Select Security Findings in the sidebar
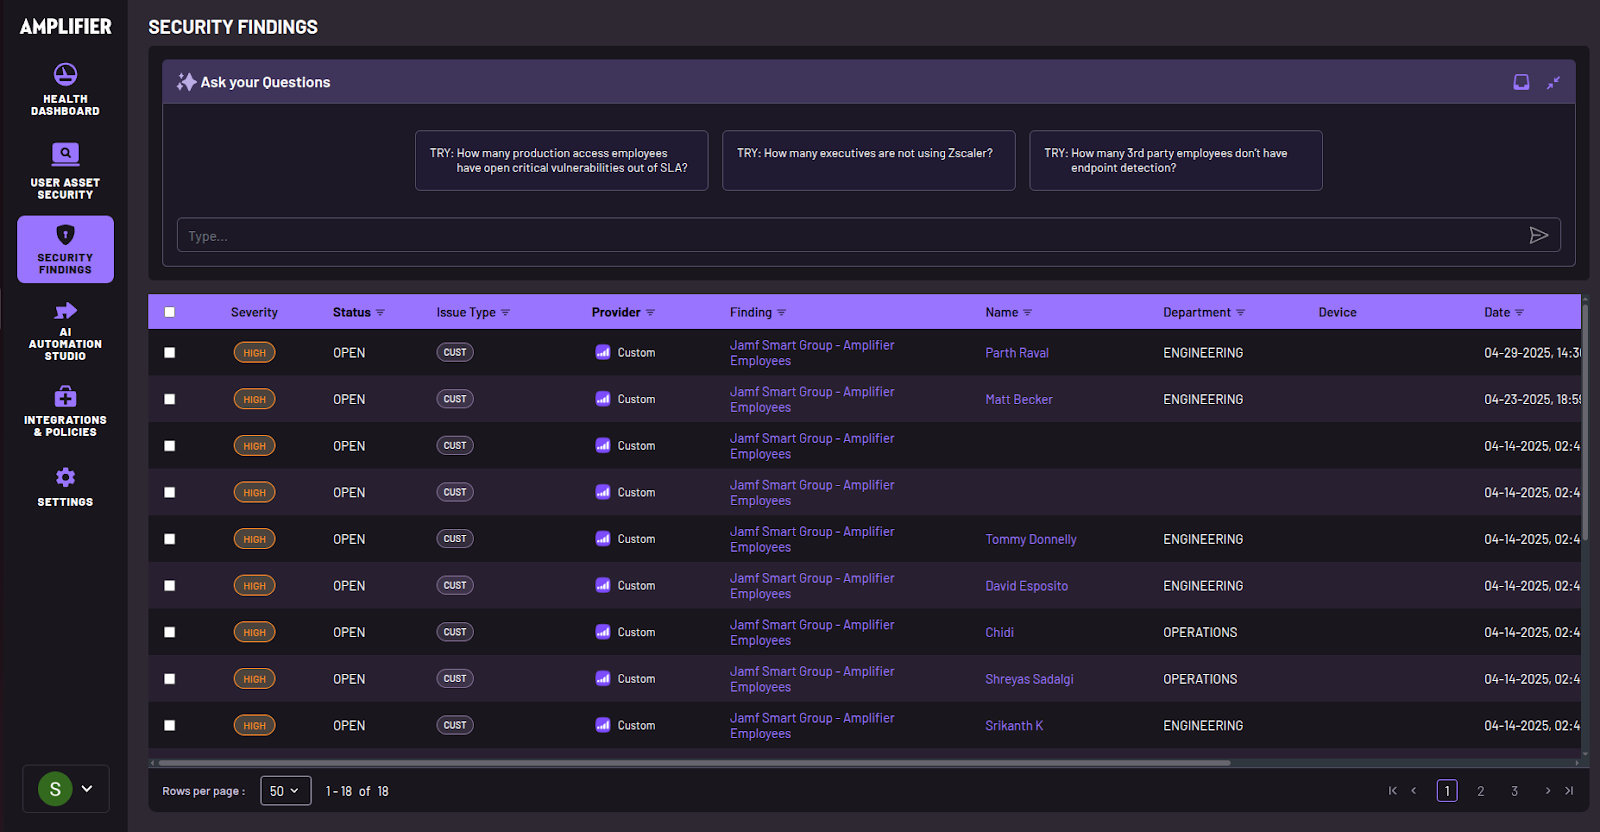The image size is (1600, 832). (65, 249)
